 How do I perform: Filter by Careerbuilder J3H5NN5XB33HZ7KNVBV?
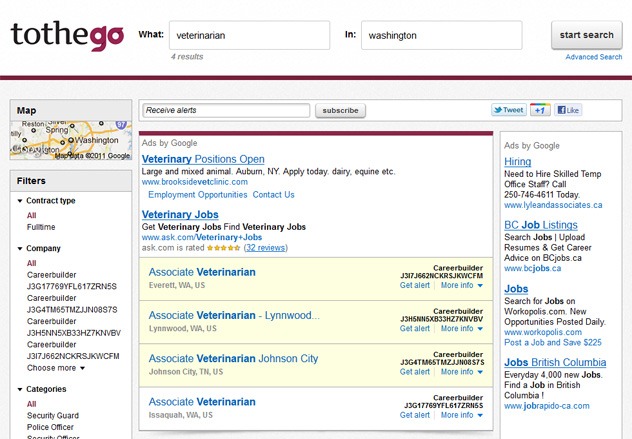(x=74, y=327)
